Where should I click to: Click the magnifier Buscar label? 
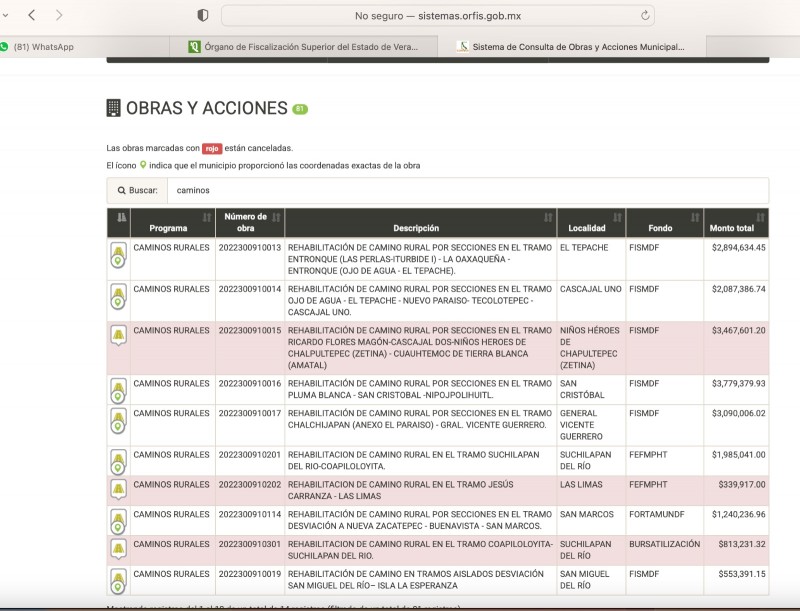pyautogui.click(x=137, y=190)
